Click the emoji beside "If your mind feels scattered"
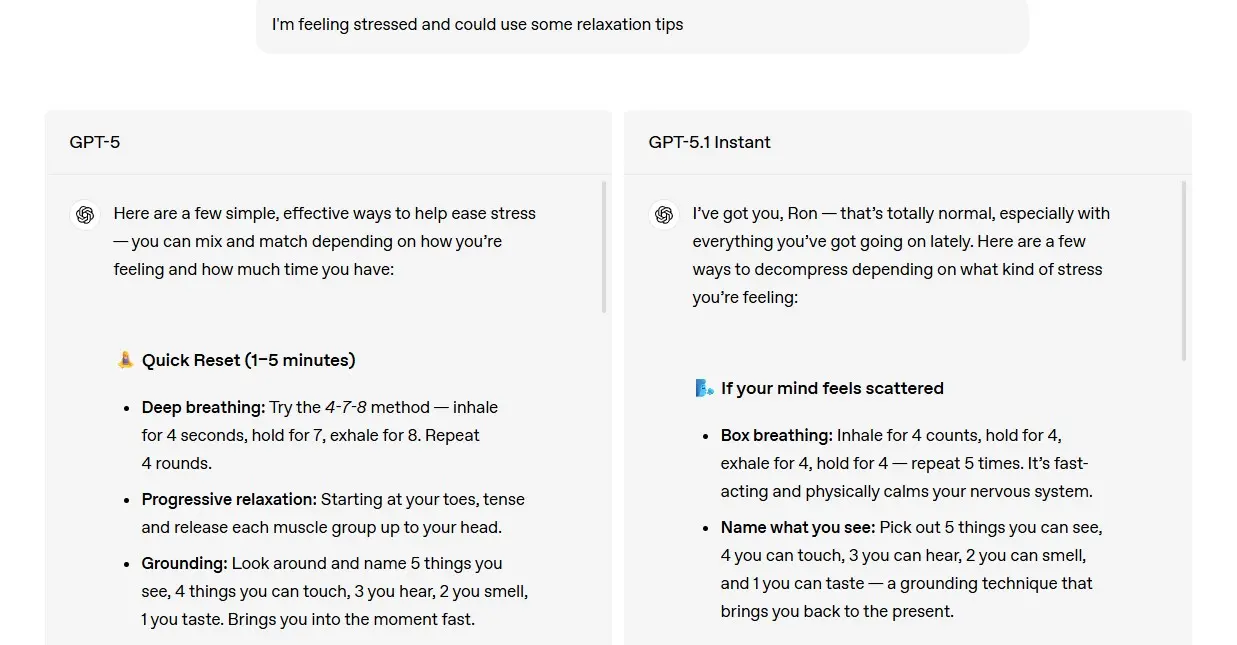The image size is (1237, 645). point(704,388)
